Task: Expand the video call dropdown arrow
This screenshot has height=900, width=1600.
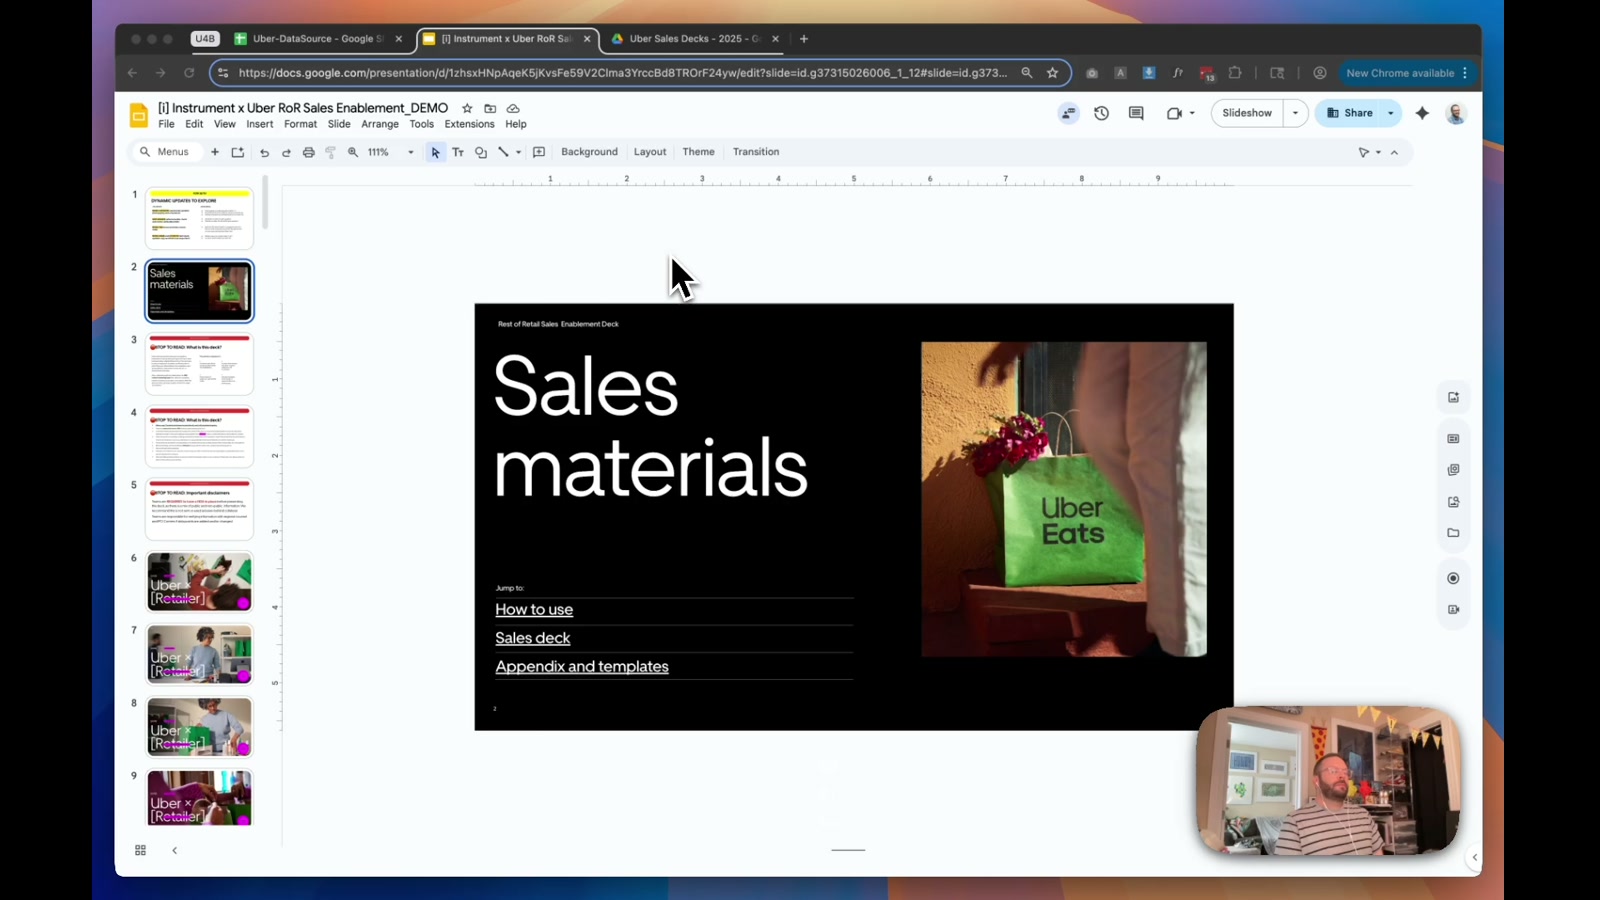Action: (x=1192, y=113)
